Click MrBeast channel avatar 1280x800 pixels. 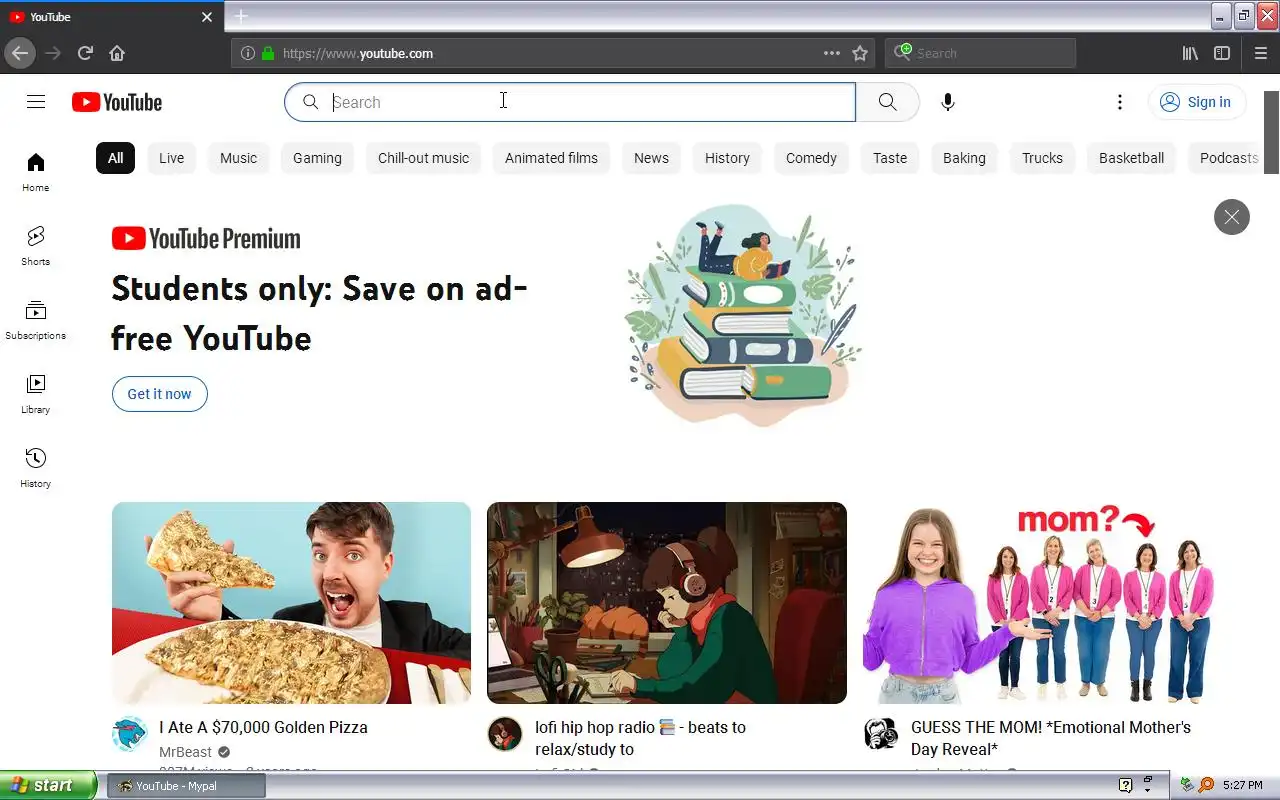click(129, 735)
